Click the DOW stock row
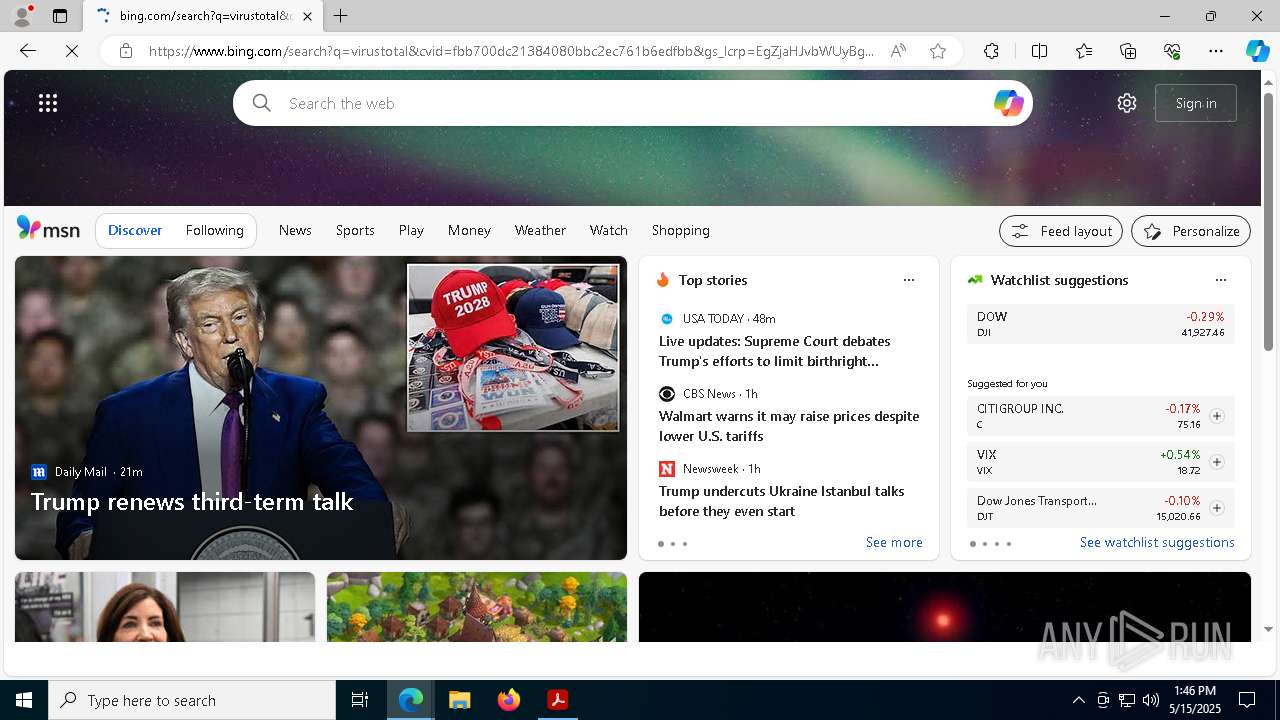Screen dimensions: 1280x720 pos(1101,324)
